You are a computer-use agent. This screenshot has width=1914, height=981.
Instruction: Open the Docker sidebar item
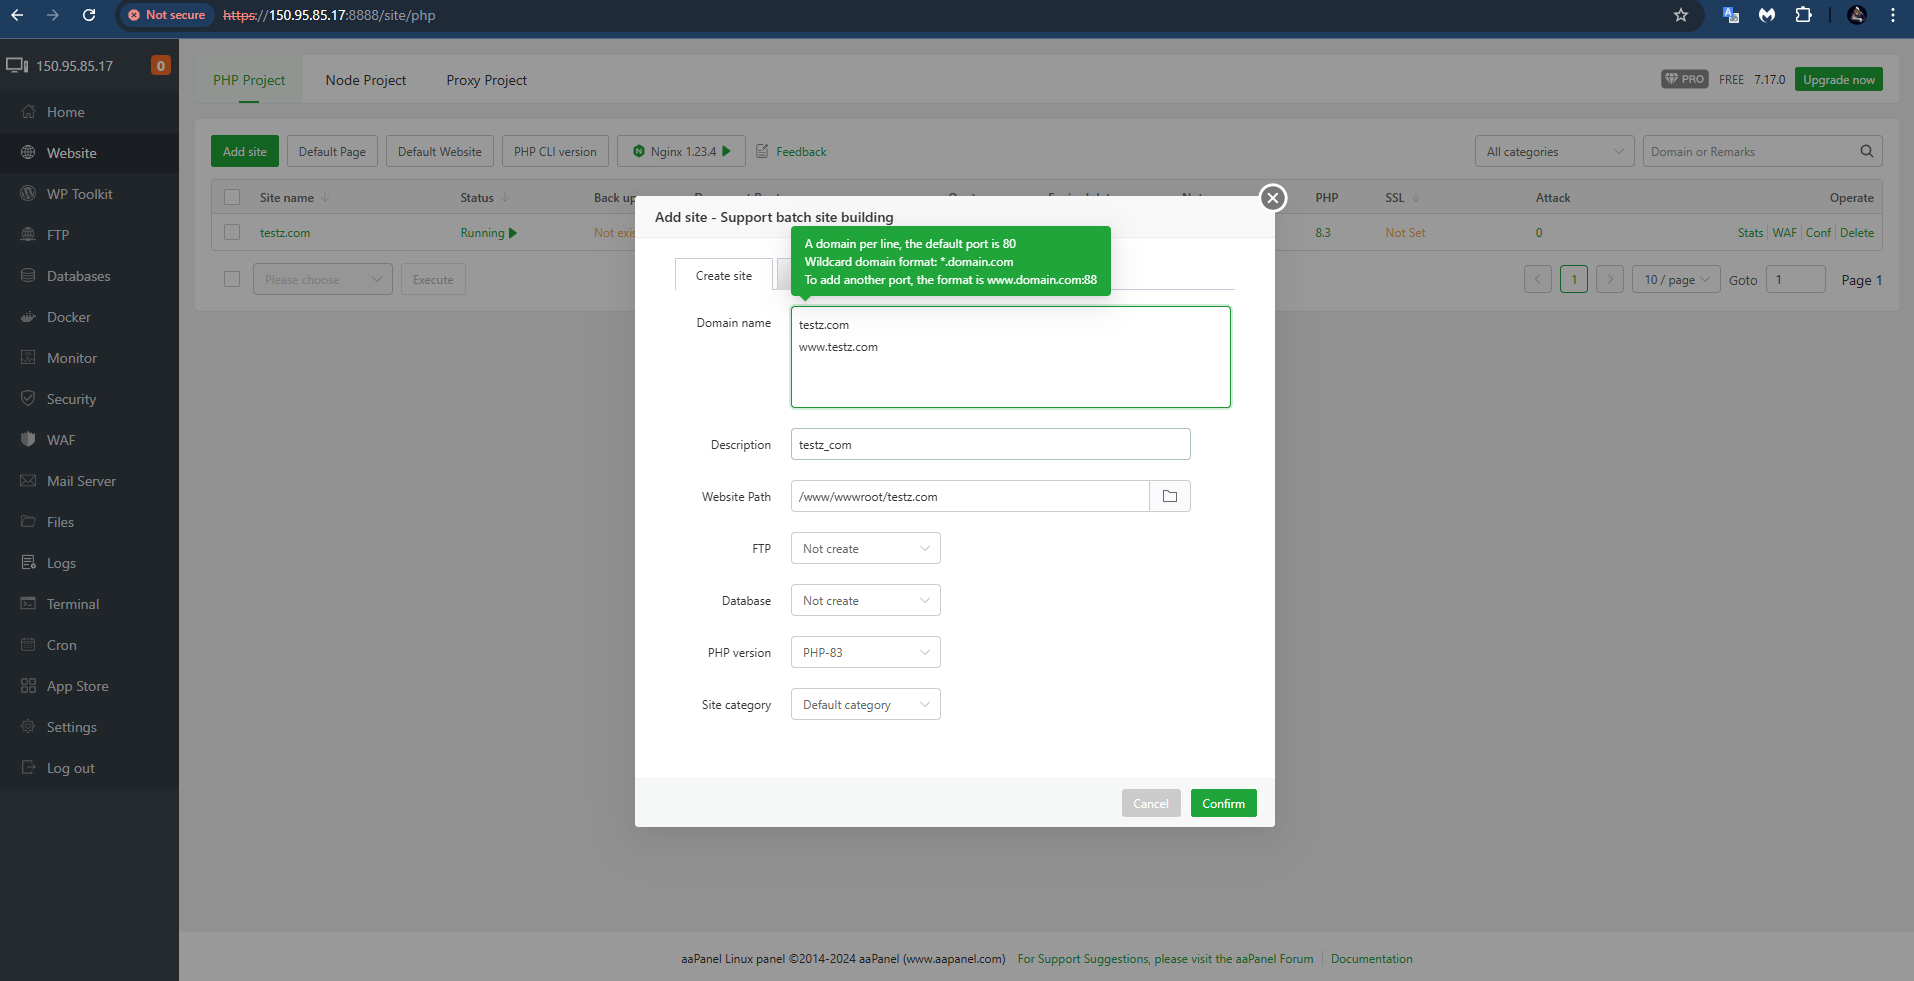click(x=89, y=317)
